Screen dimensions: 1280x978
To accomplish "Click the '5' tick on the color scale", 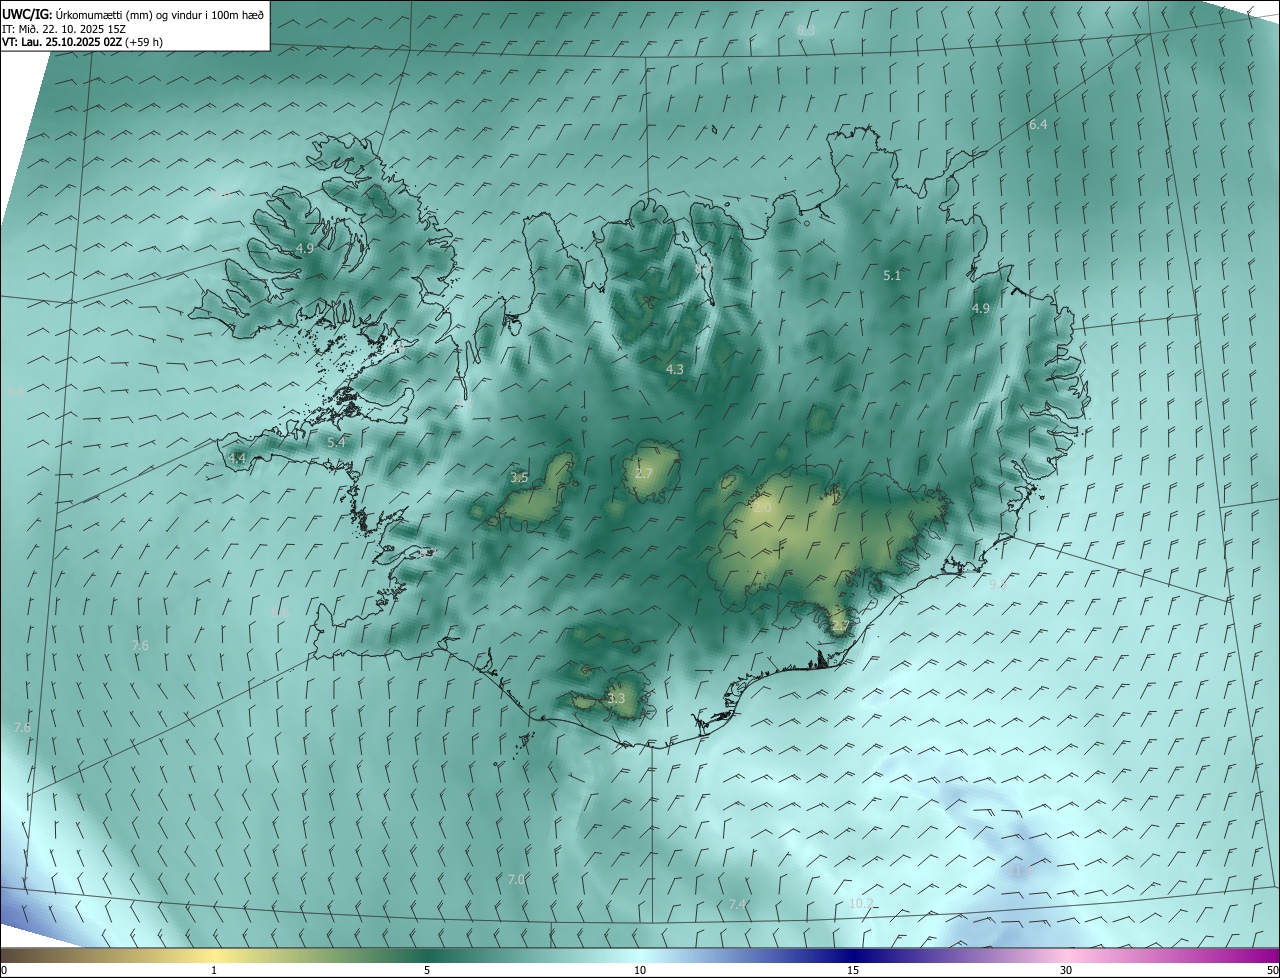I will (x=427, y=970).
